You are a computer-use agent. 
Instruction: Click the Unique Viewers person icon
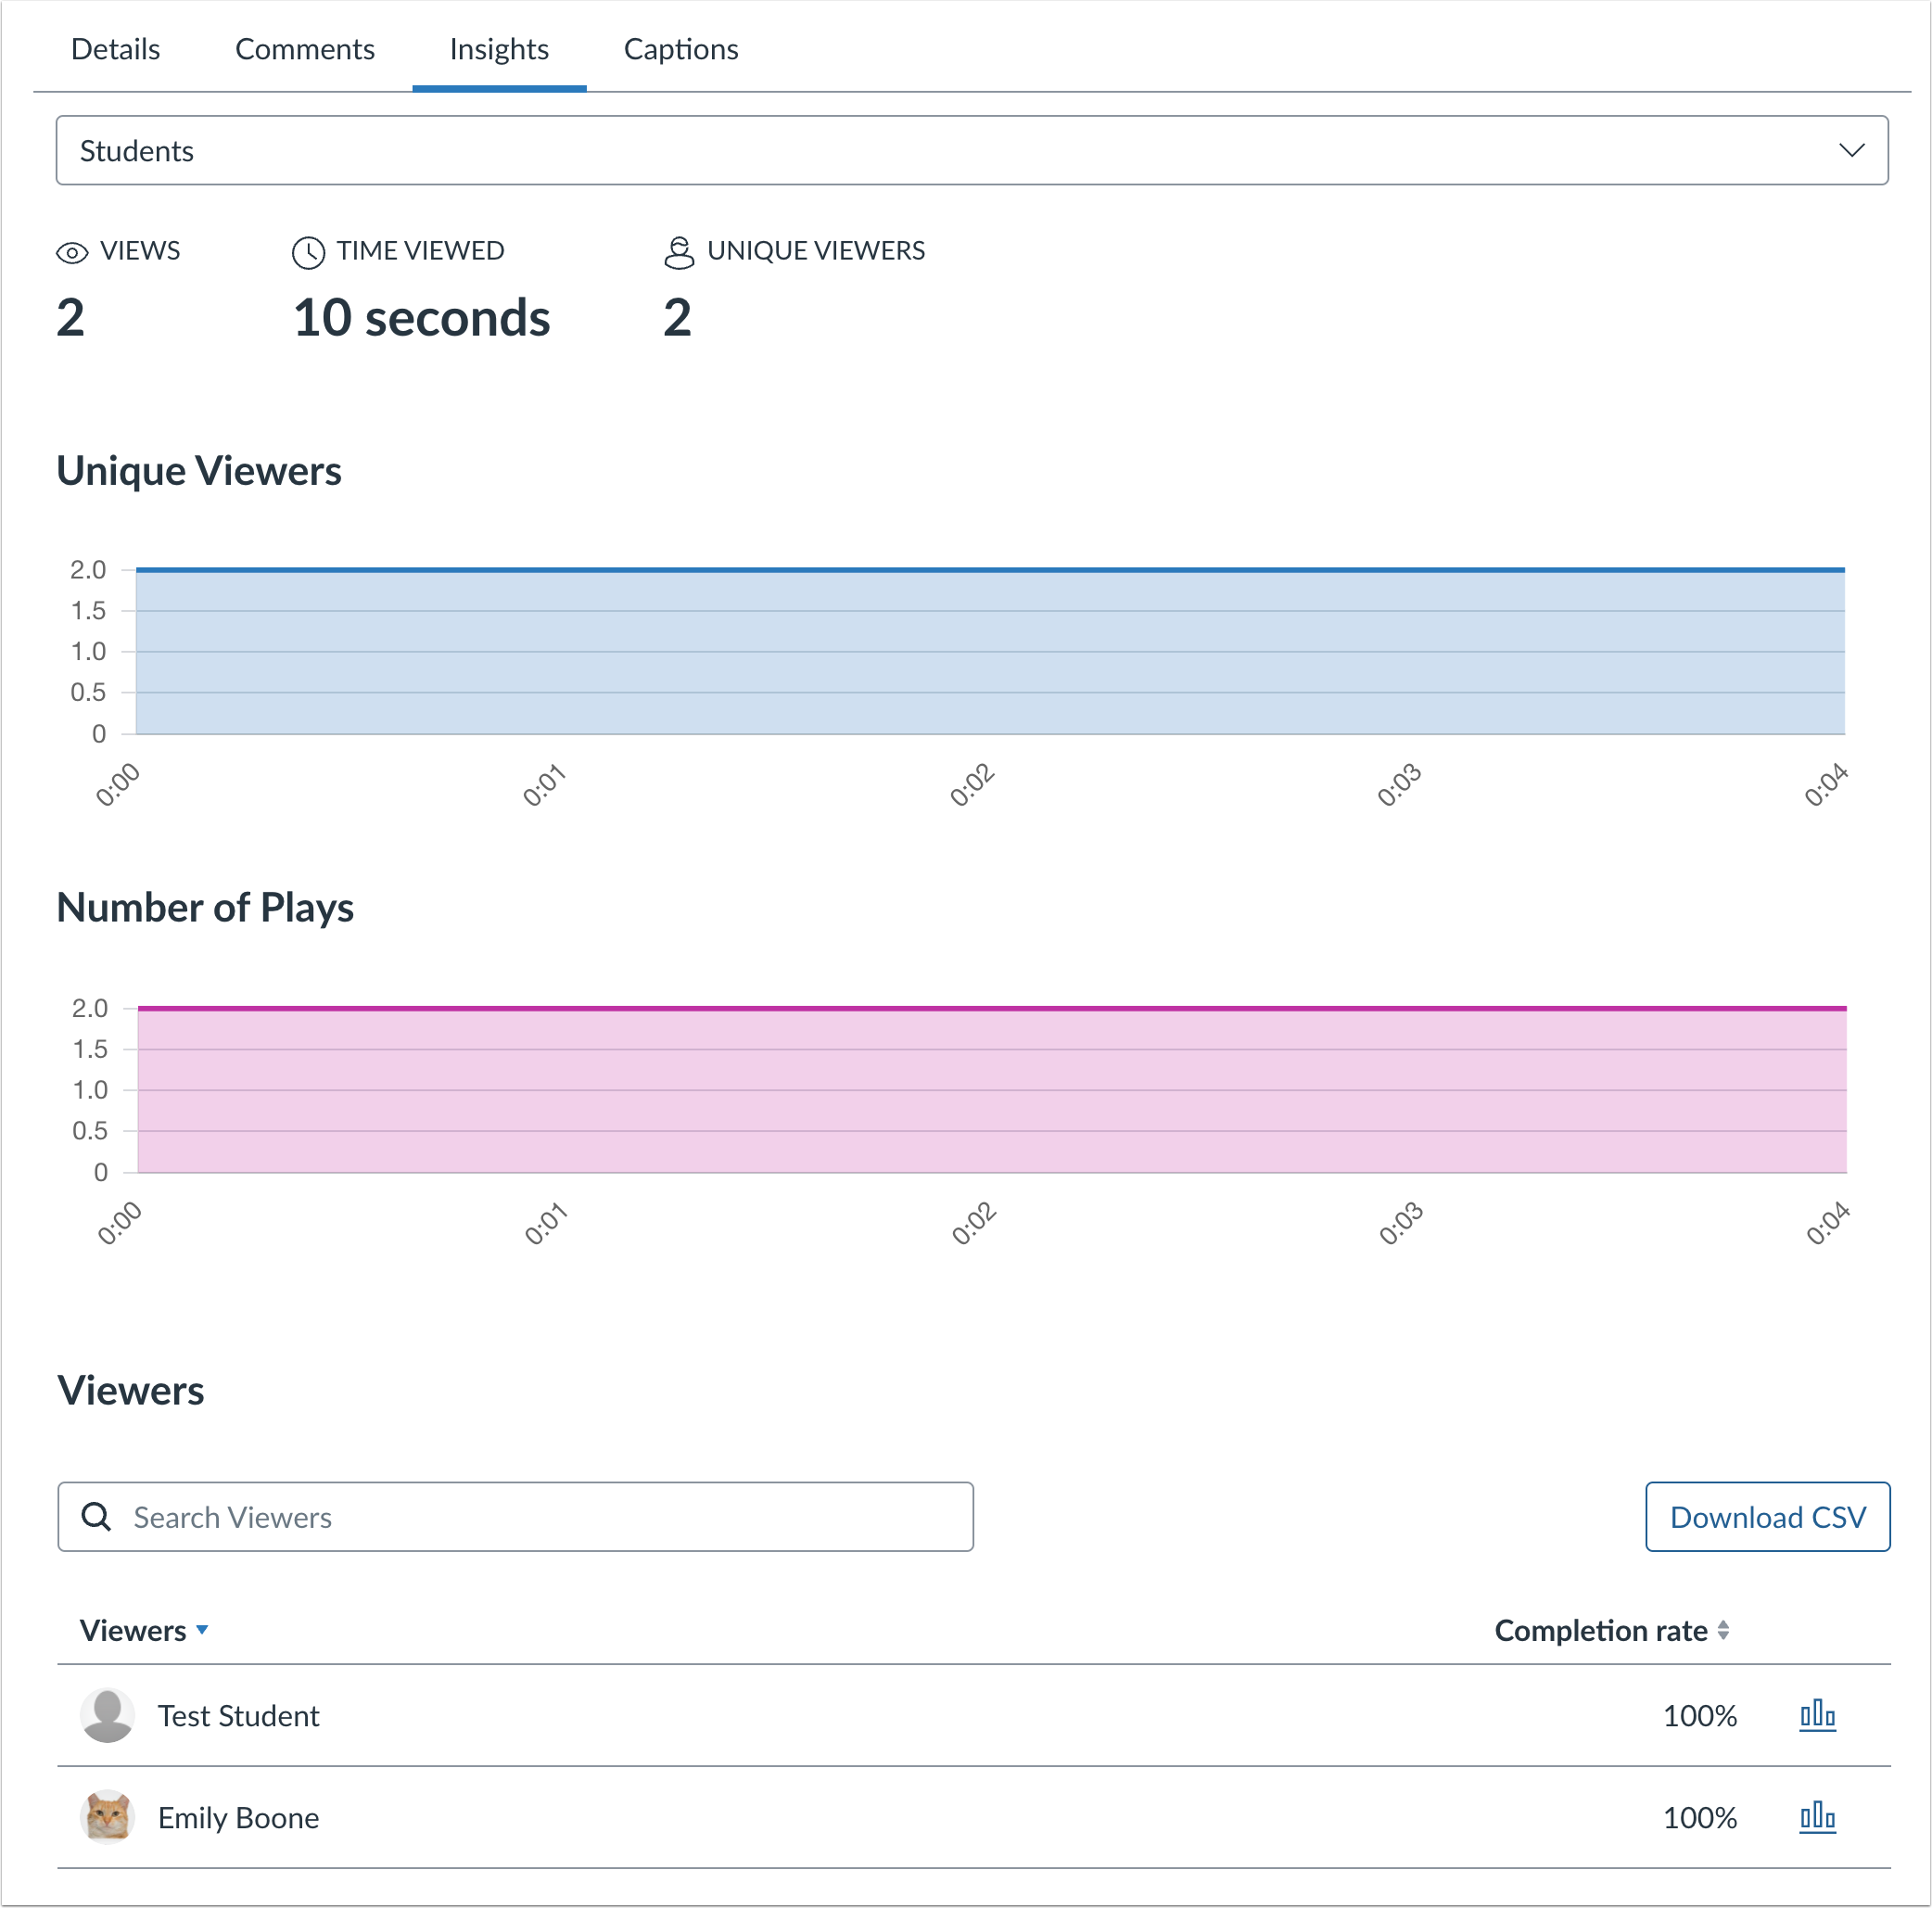click(x=678, y=252)
